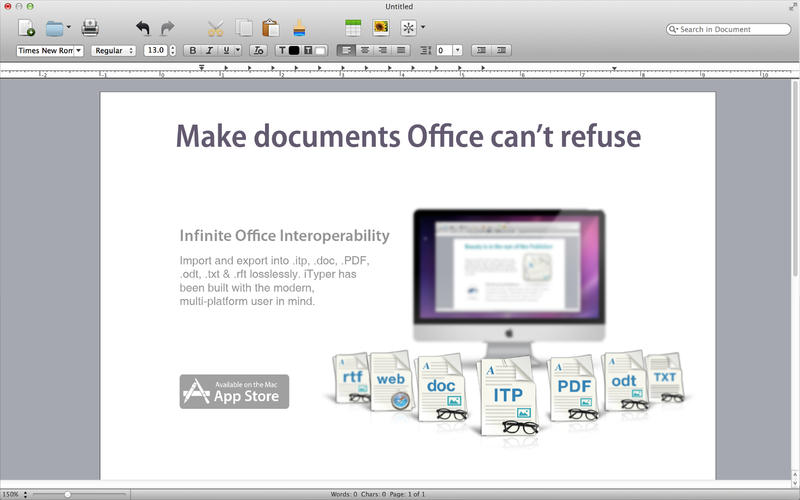Open the special characters snowflake menu
Viewport: 800px width, 500px height.
tap(413, 28)
